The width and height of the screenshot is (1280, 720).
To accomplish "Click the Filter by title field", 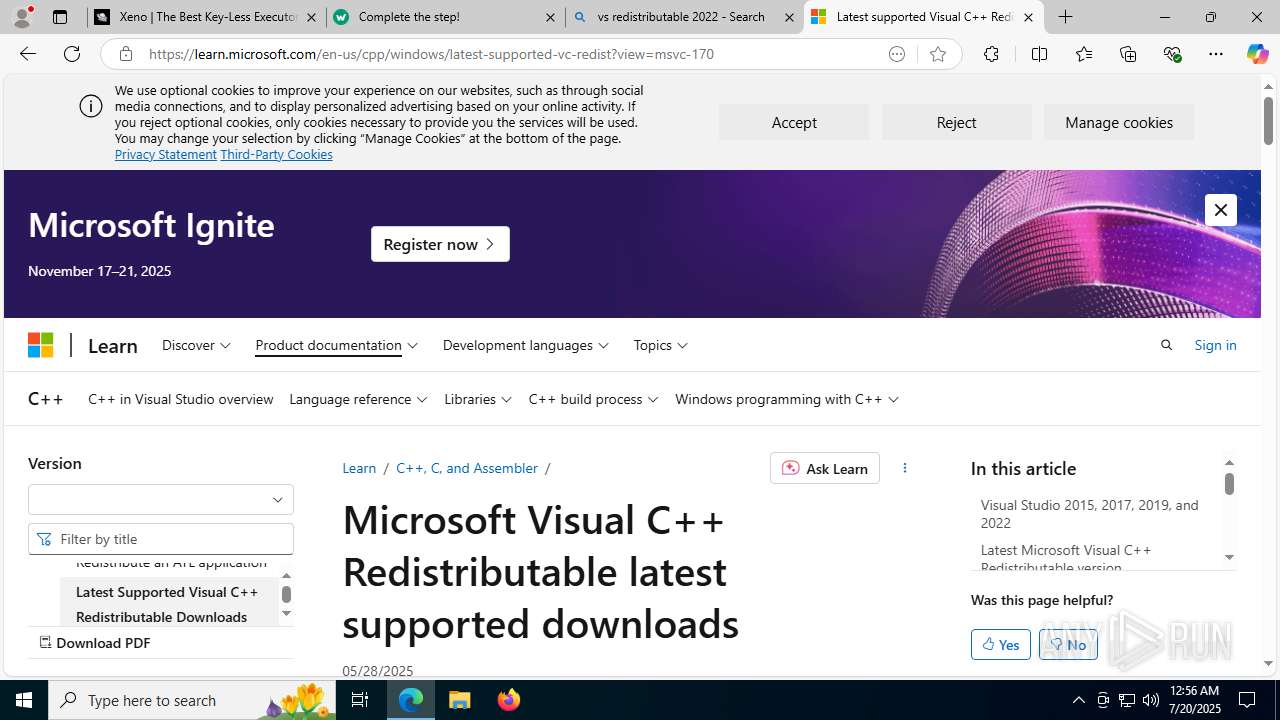I will pyautogui.click(x=161, y=539).
